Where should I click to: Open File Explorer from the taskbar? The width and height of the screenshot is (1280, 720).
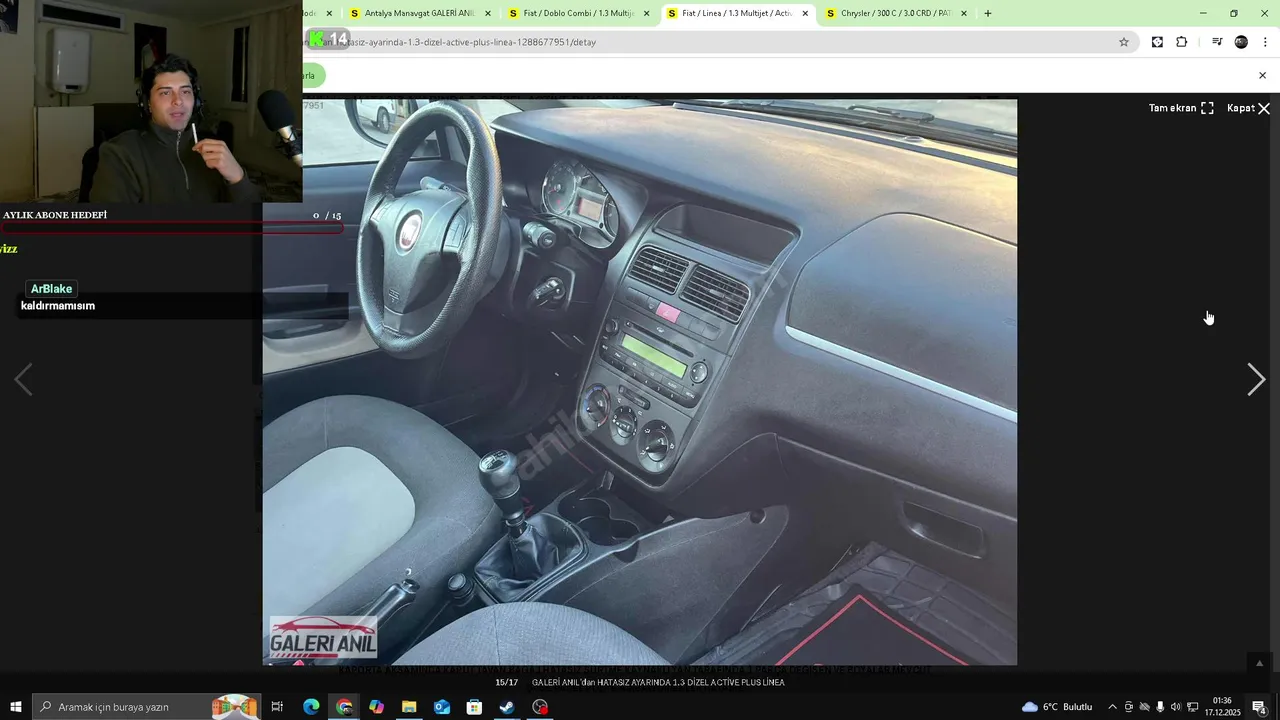409,707
